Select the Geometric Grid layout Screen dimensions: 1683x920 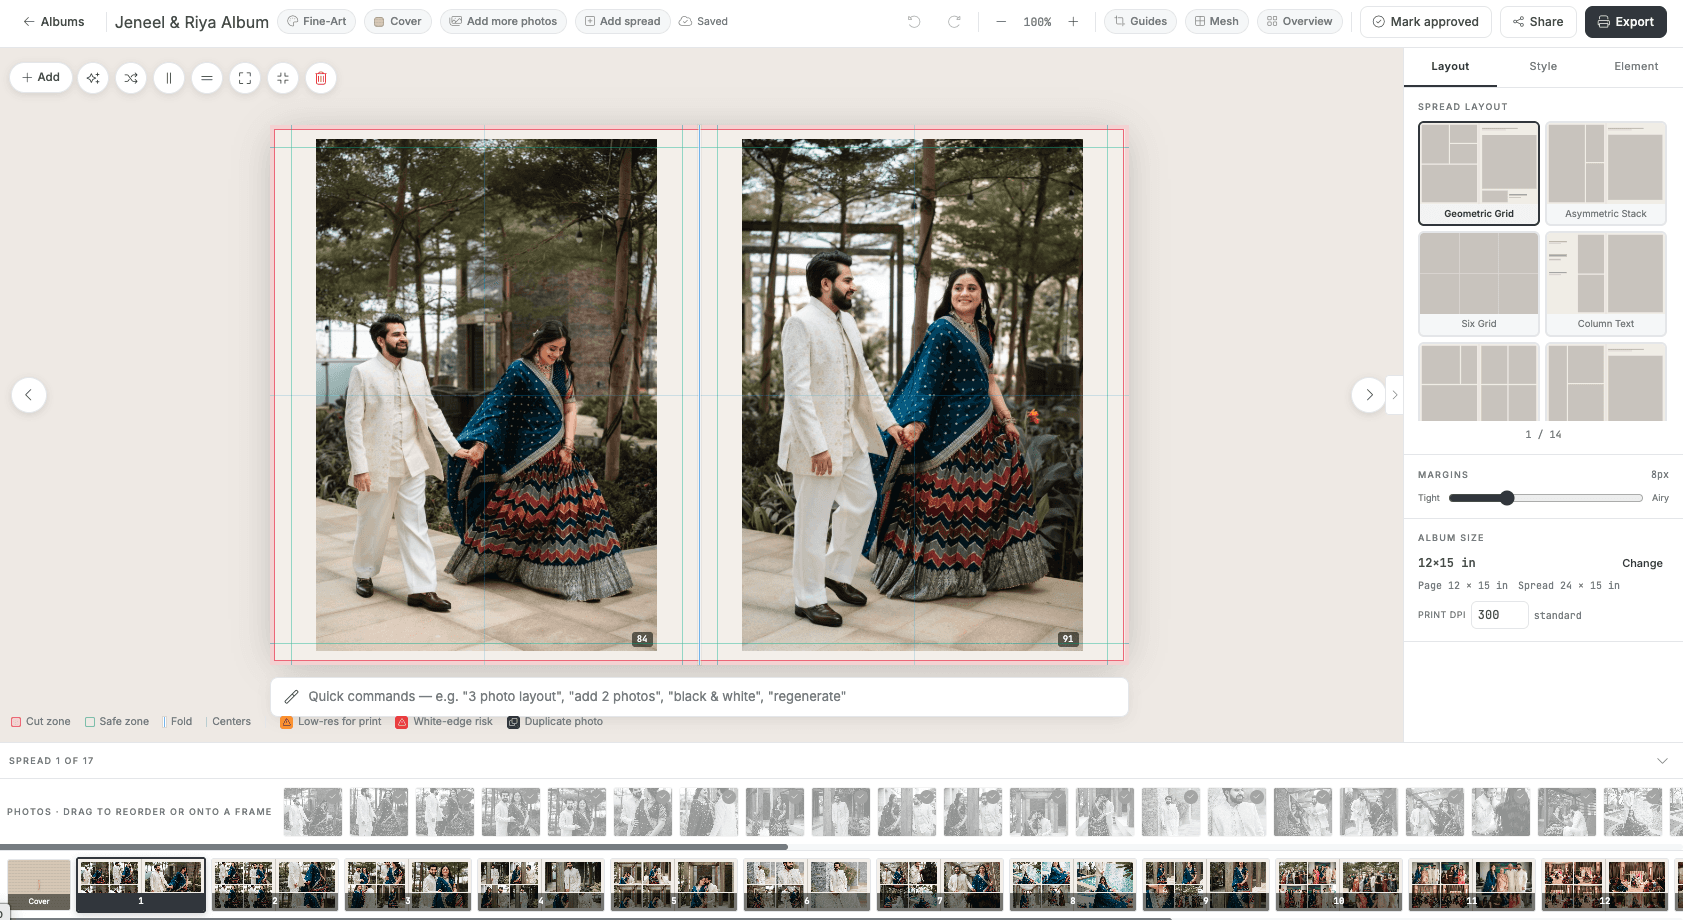click(1479, 174)
